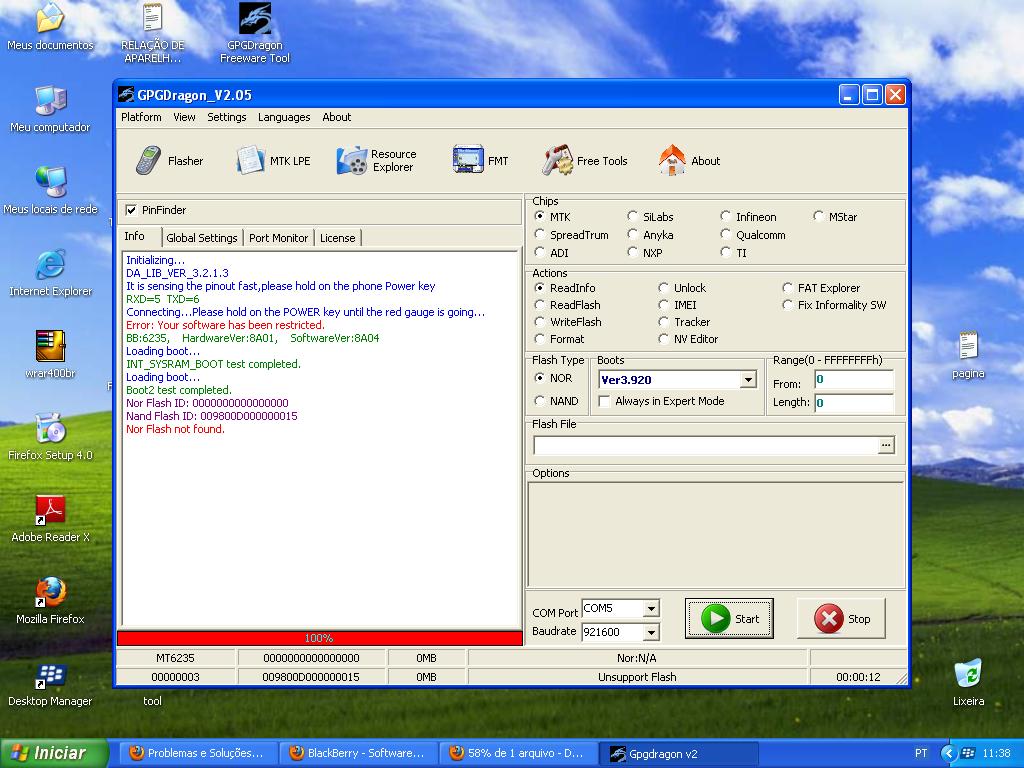Open Meus documentos desktop icon
This screenshot has width=1024, height=768.
coord(50,27)
